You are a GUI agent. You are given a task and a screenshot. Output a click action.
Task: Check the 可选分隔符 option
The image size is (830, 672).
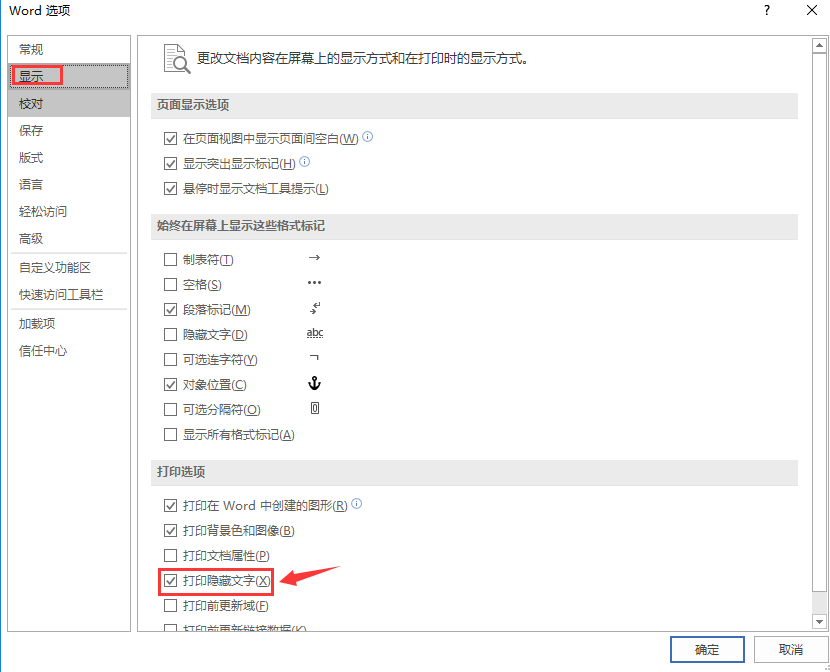[x=170, y=410]
